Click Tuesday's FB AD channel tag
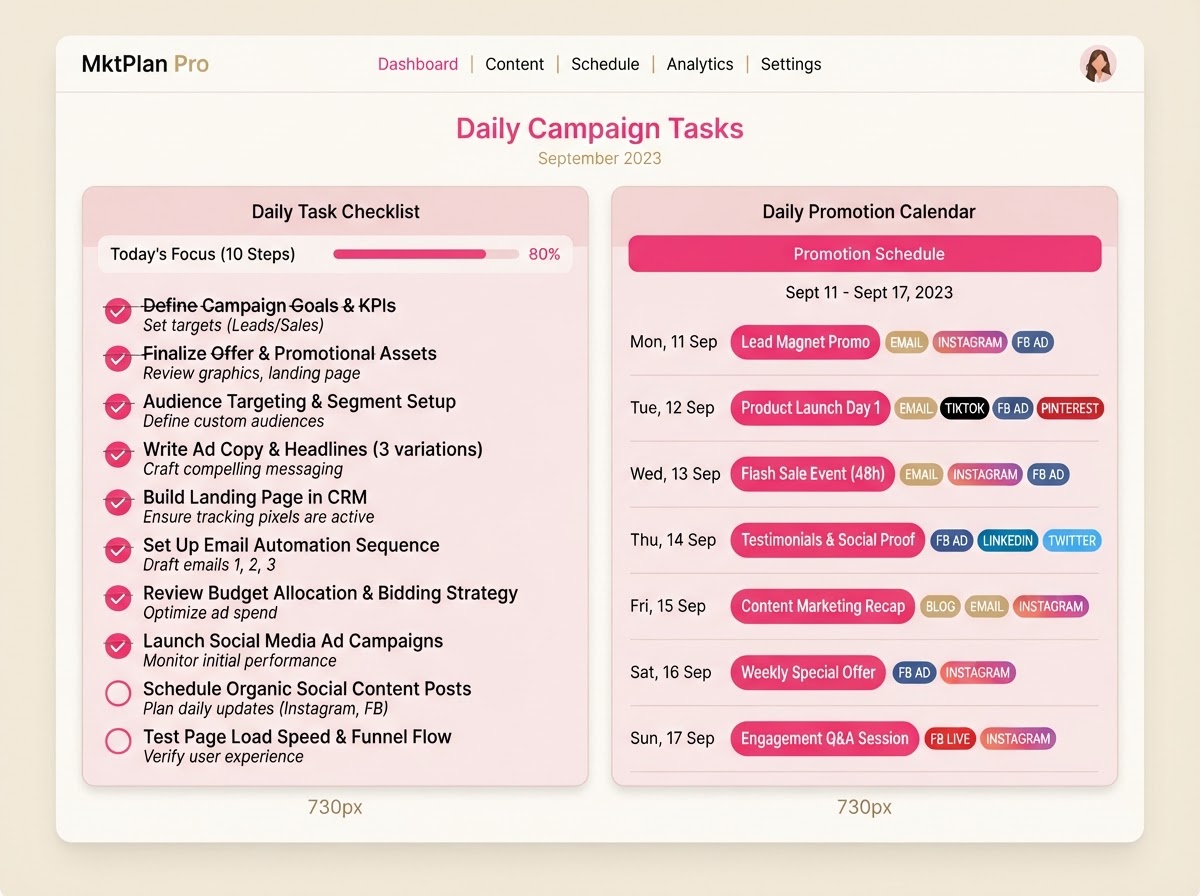1200x896 pixels. pos(1013,408)
